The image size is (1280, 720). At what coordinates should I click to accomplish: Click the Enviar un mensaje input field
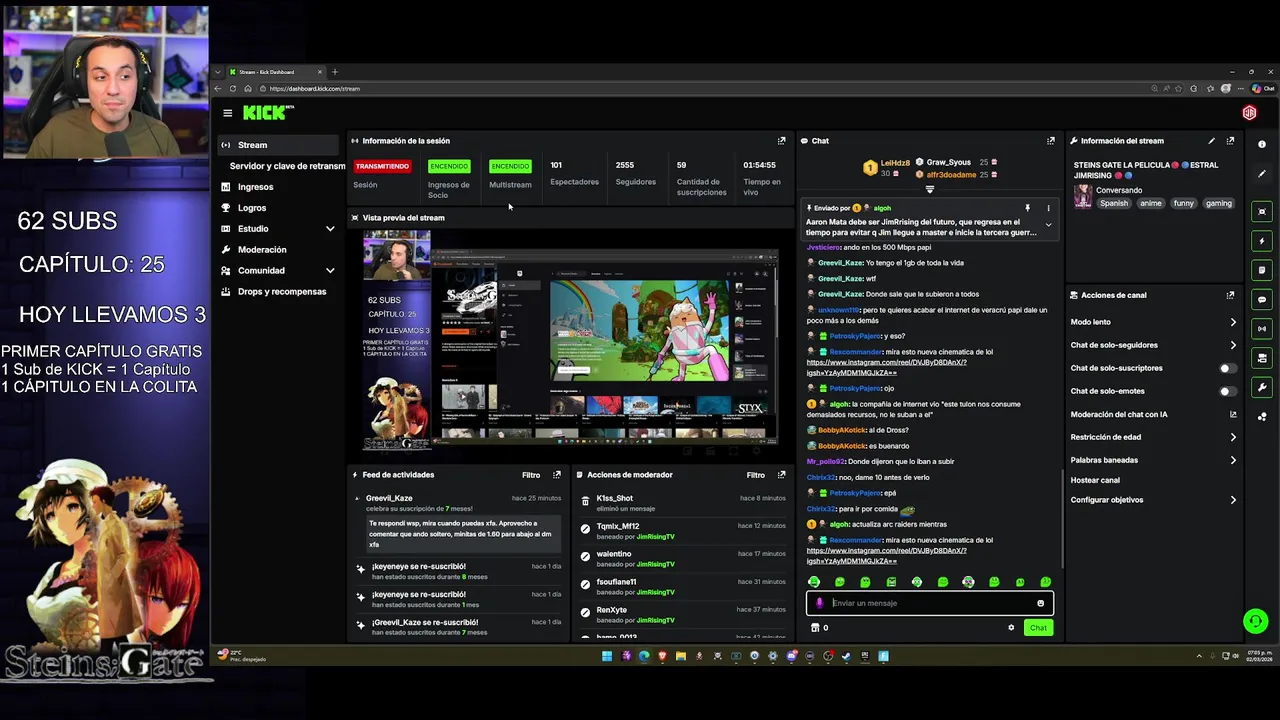[930, 603]
